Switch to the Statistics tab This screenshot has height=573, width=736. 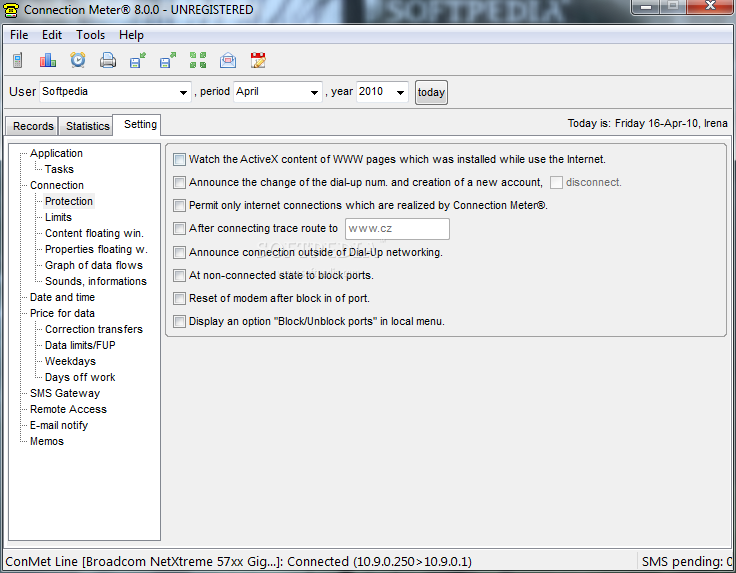tap(87, 126)
